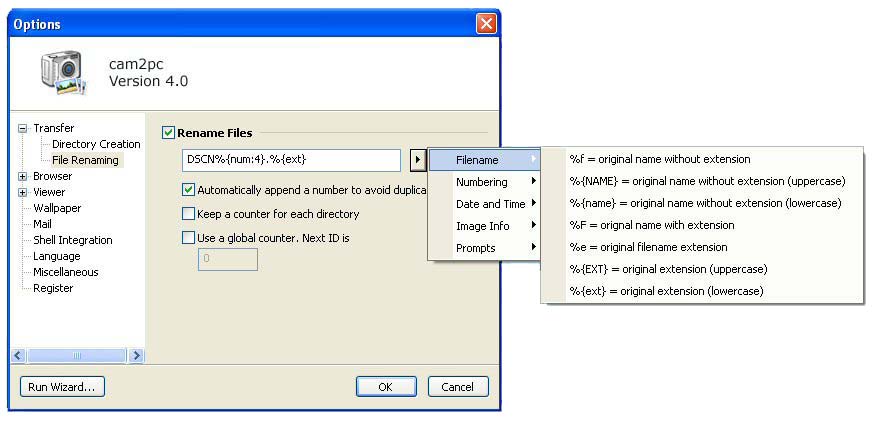Enable Use a global counter option
This screenshot has height=424, width=877.
[x=188, y=238]
